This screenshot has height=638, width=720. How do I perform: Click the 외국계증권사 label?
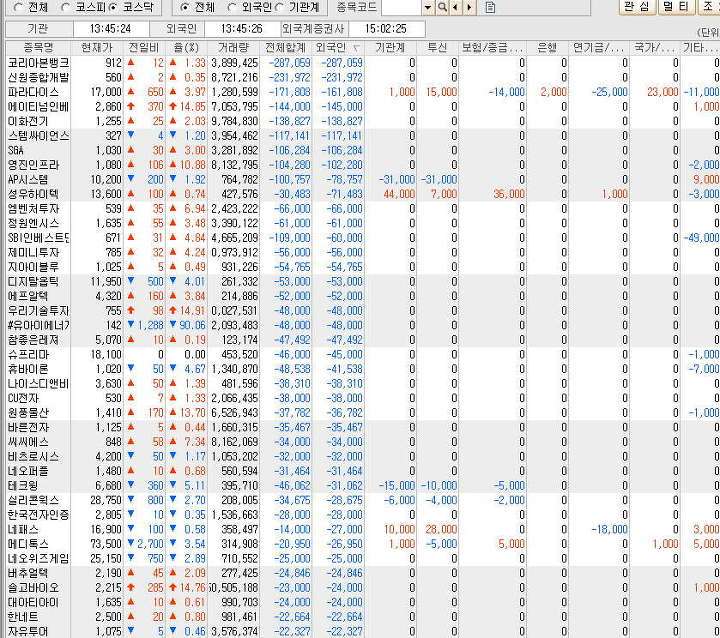(x=313, y=29)
